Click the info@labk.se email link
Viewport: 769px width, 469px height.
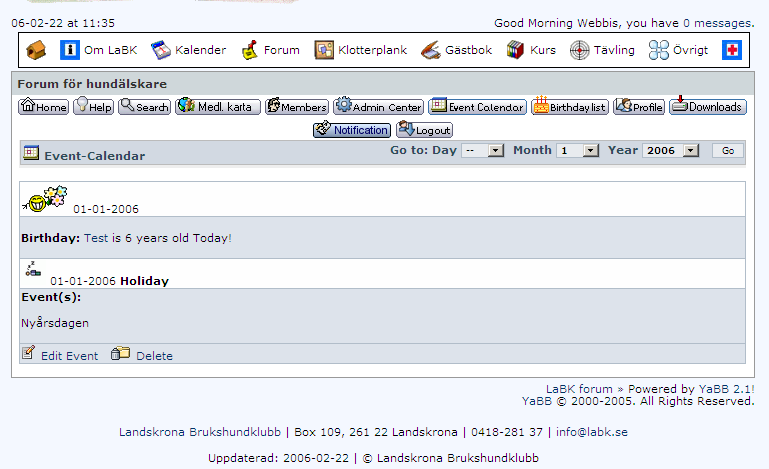click(x=591, y=432)
